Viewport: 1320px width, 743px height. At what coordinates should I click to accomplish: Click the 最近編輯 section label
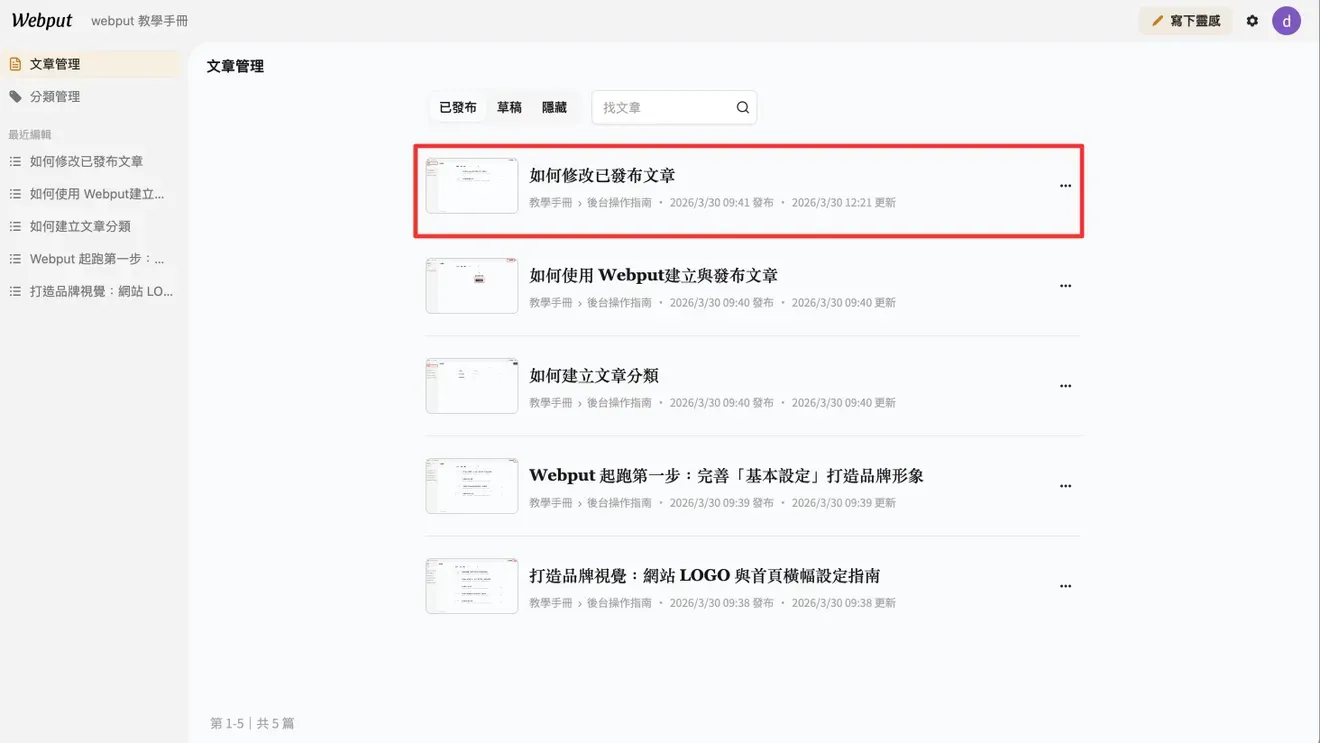pos(30,134)
